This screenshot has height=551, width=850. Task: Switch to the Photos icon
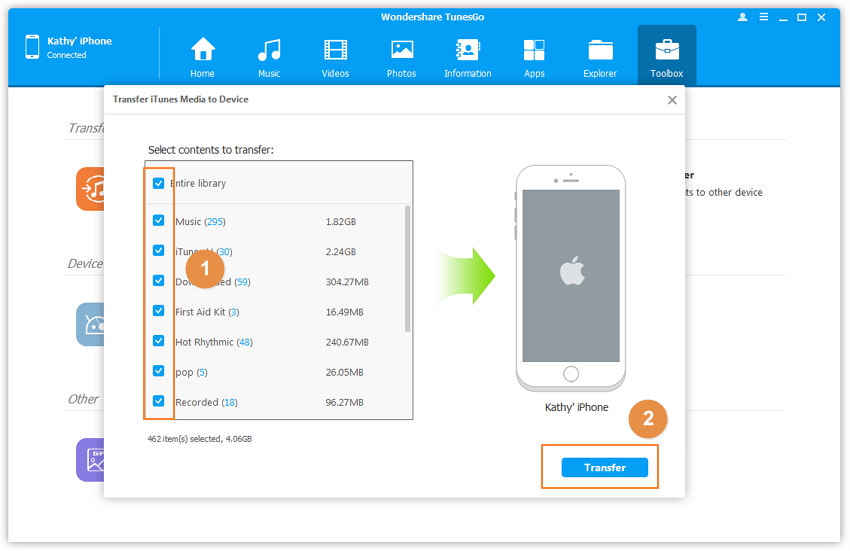coord(402,50)
